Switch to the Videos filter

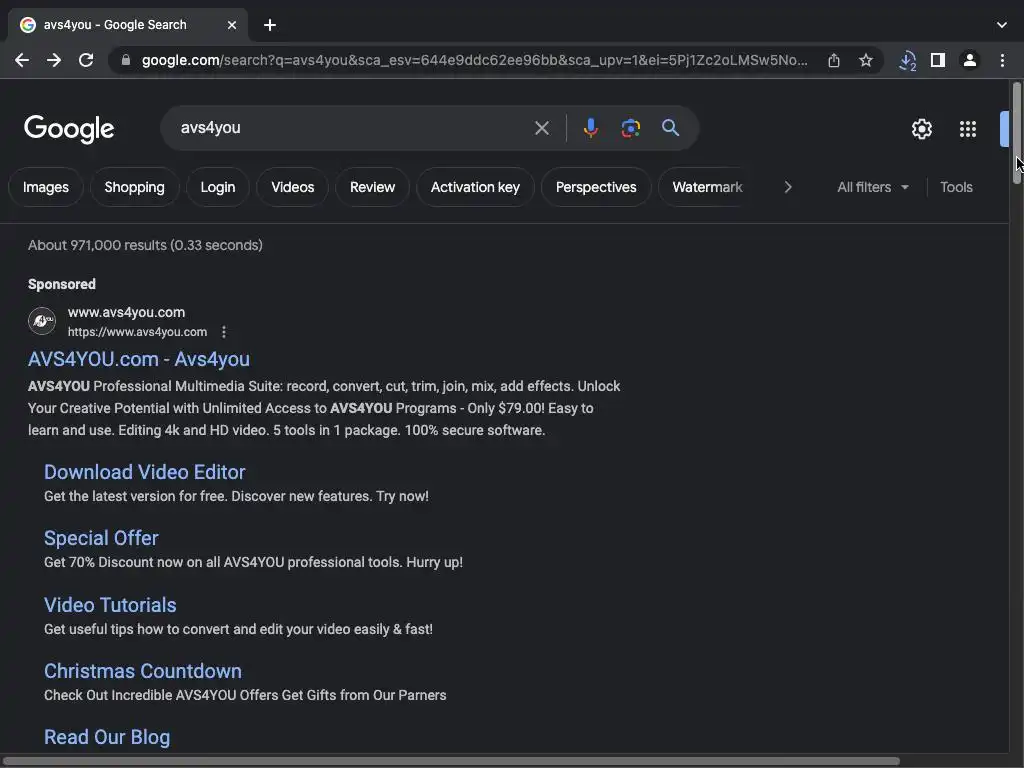click(293, 187)
